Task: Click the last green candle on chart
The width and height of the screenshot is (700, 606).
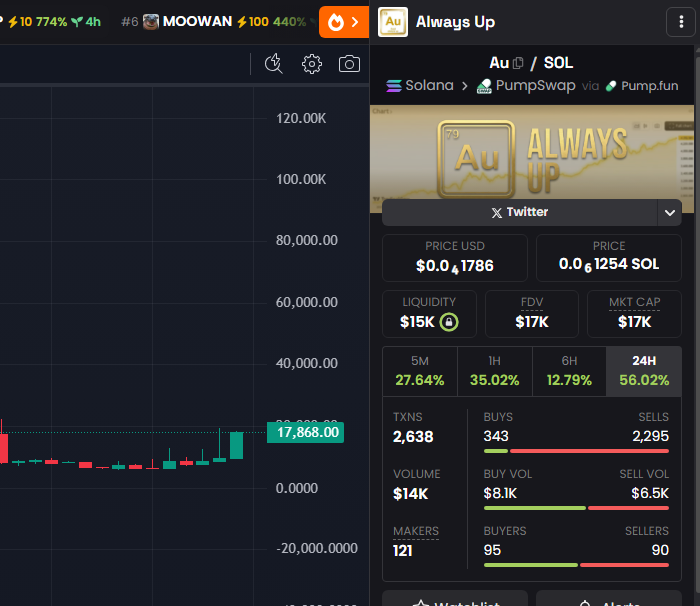Action: tap(236, 445)
